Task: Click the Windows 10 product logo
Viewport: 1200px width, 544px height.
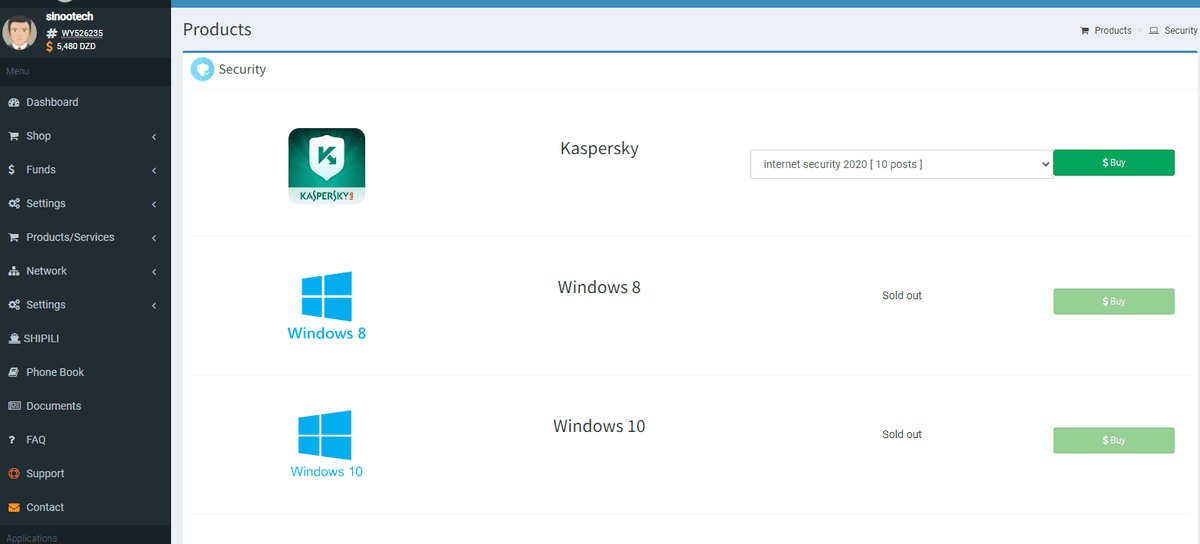Action: (326, 444)
